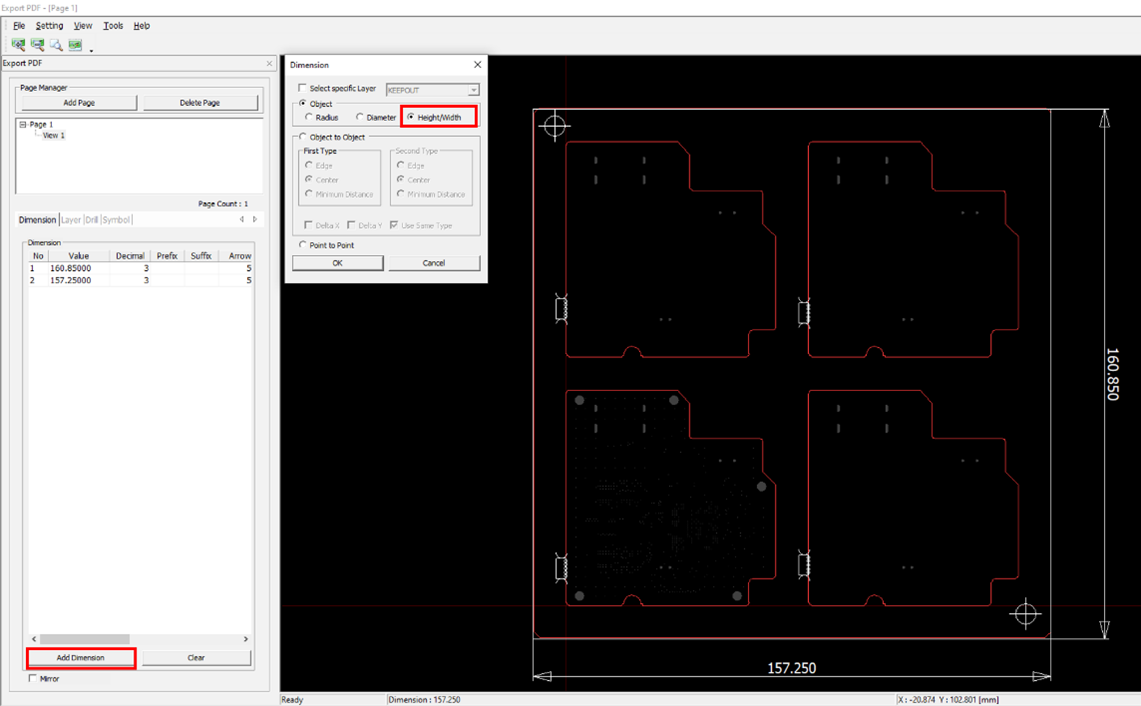Image resolution: width=1141 pixels, height=706 pixels.
Task: Switch to the Dimension tab
Action: click(x=37, y=220)
